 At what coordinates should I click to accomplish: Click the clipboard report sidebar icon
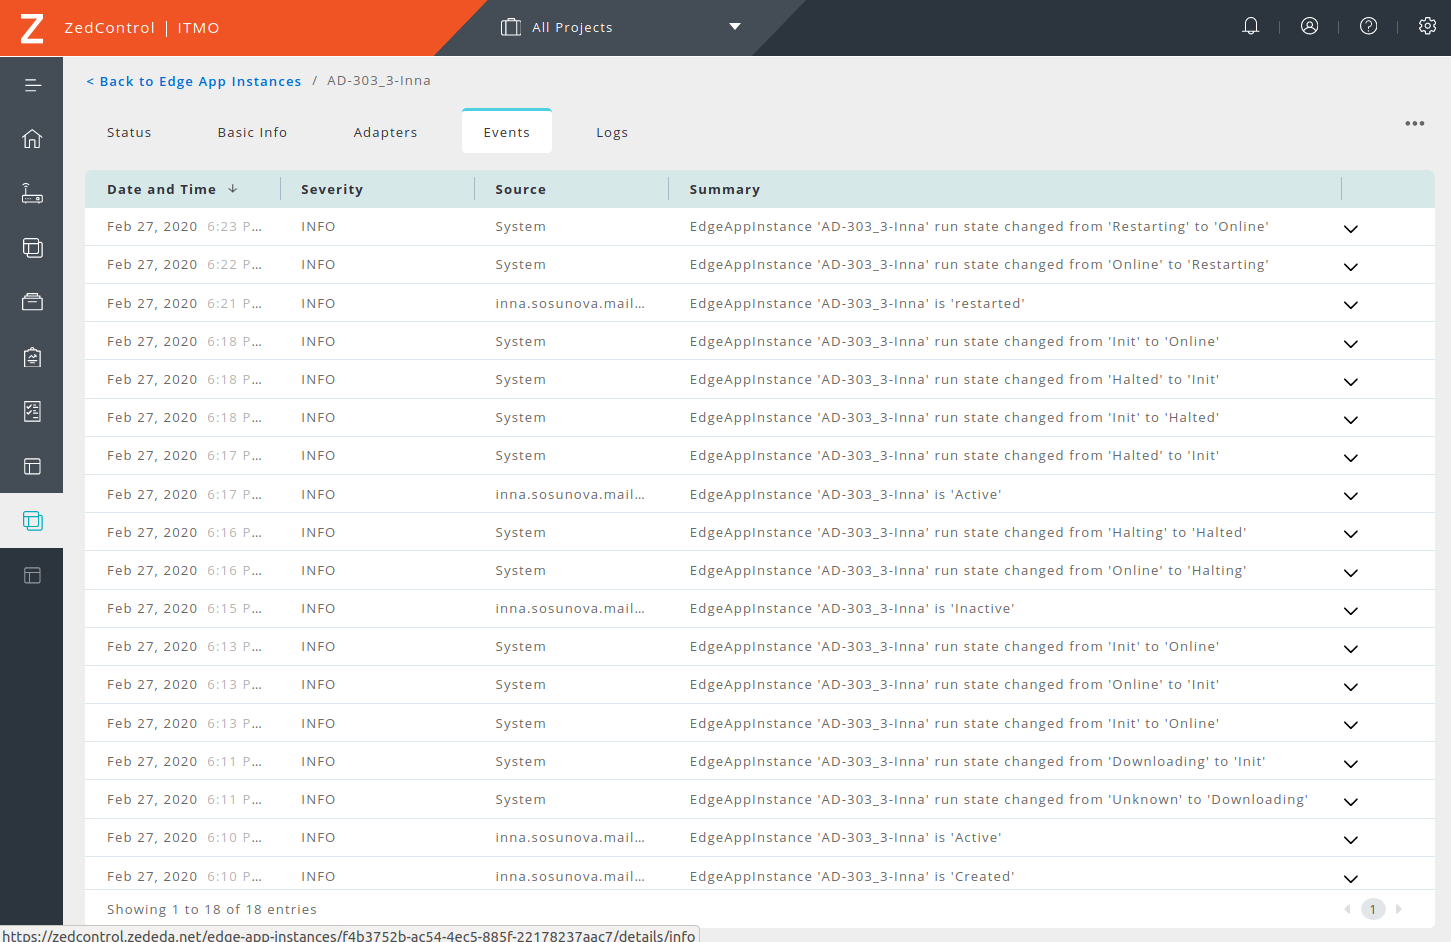32,357
